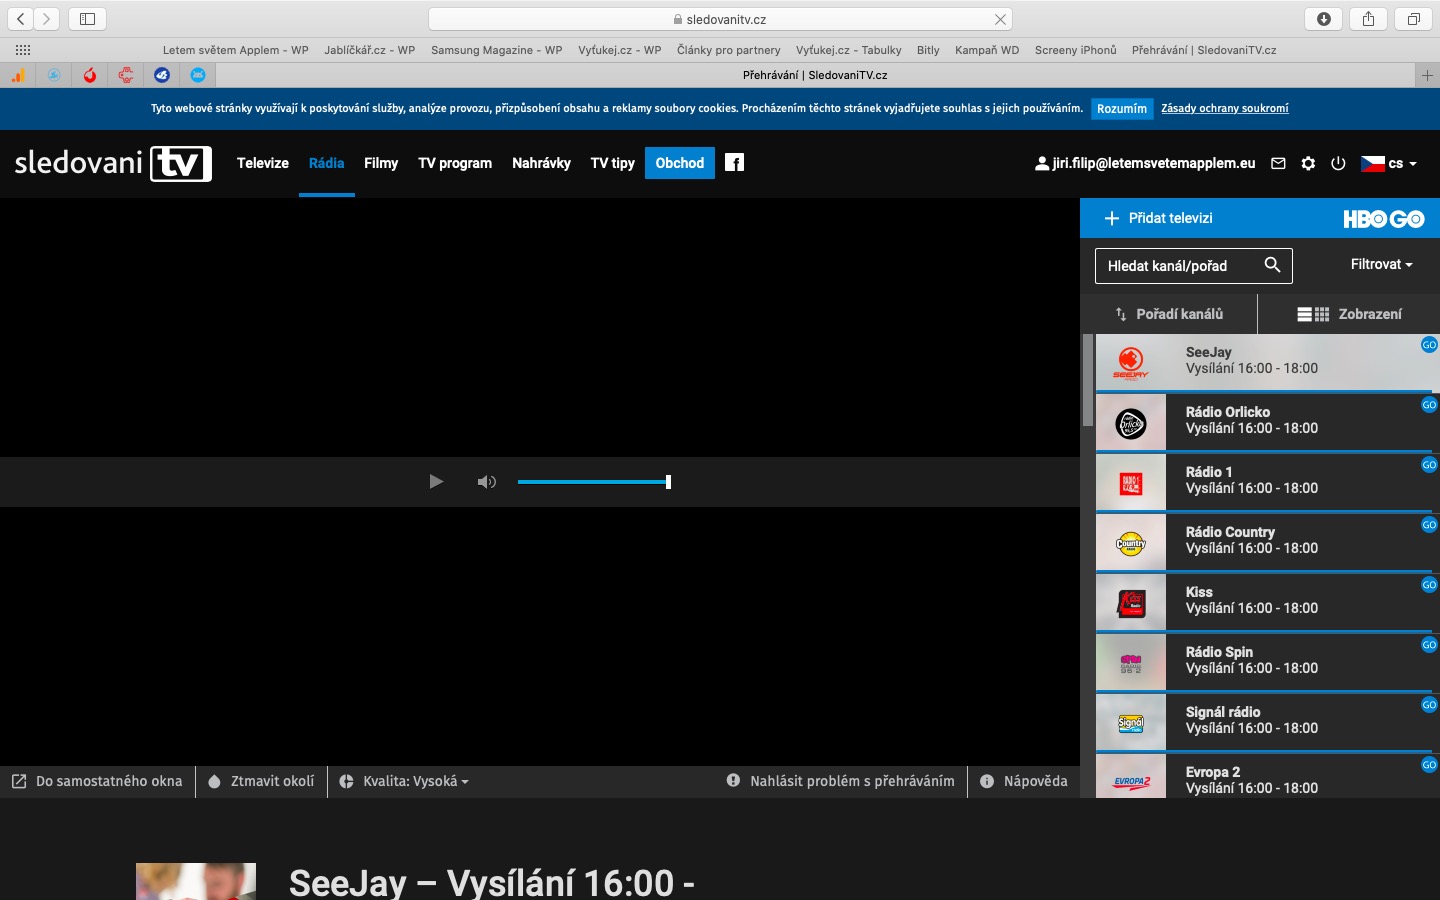The image size is (1440, 900).
Task: Click the HBO GO badge on the Rádio Orlicko row
Action: tap(1429, 405)
